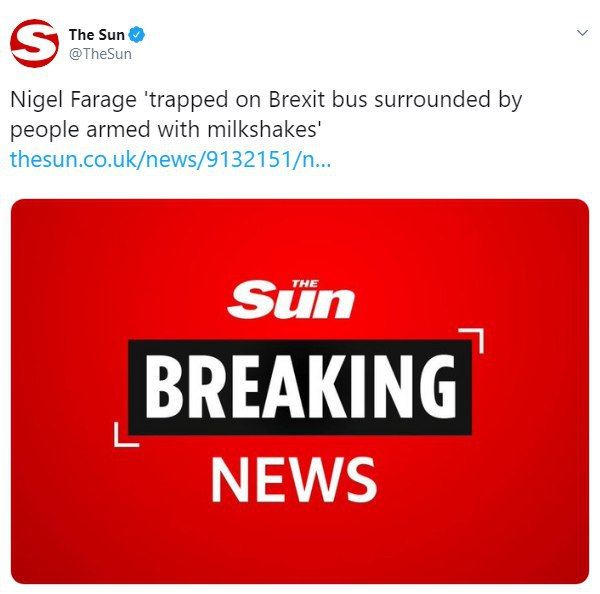Click the bottom-left corner bracket graphic
Image resolution: width=600 pixels, height=594 pixels.
127,434
